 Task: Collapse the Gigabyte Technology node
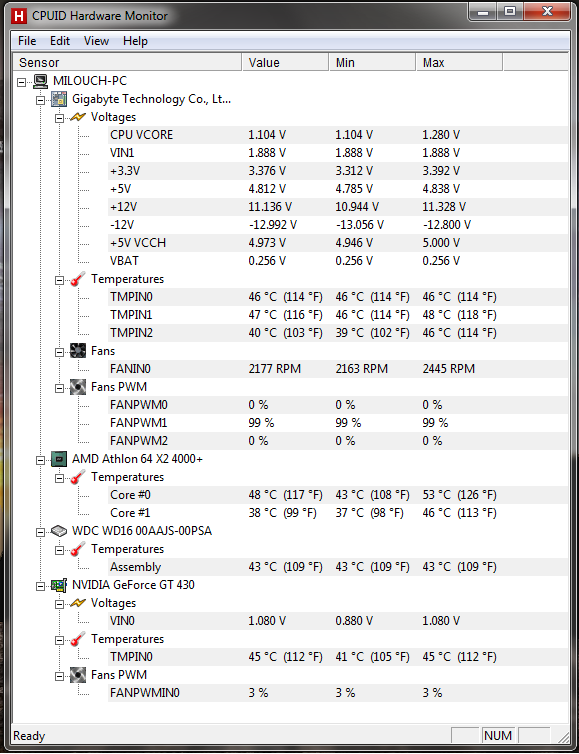[40, 100]
